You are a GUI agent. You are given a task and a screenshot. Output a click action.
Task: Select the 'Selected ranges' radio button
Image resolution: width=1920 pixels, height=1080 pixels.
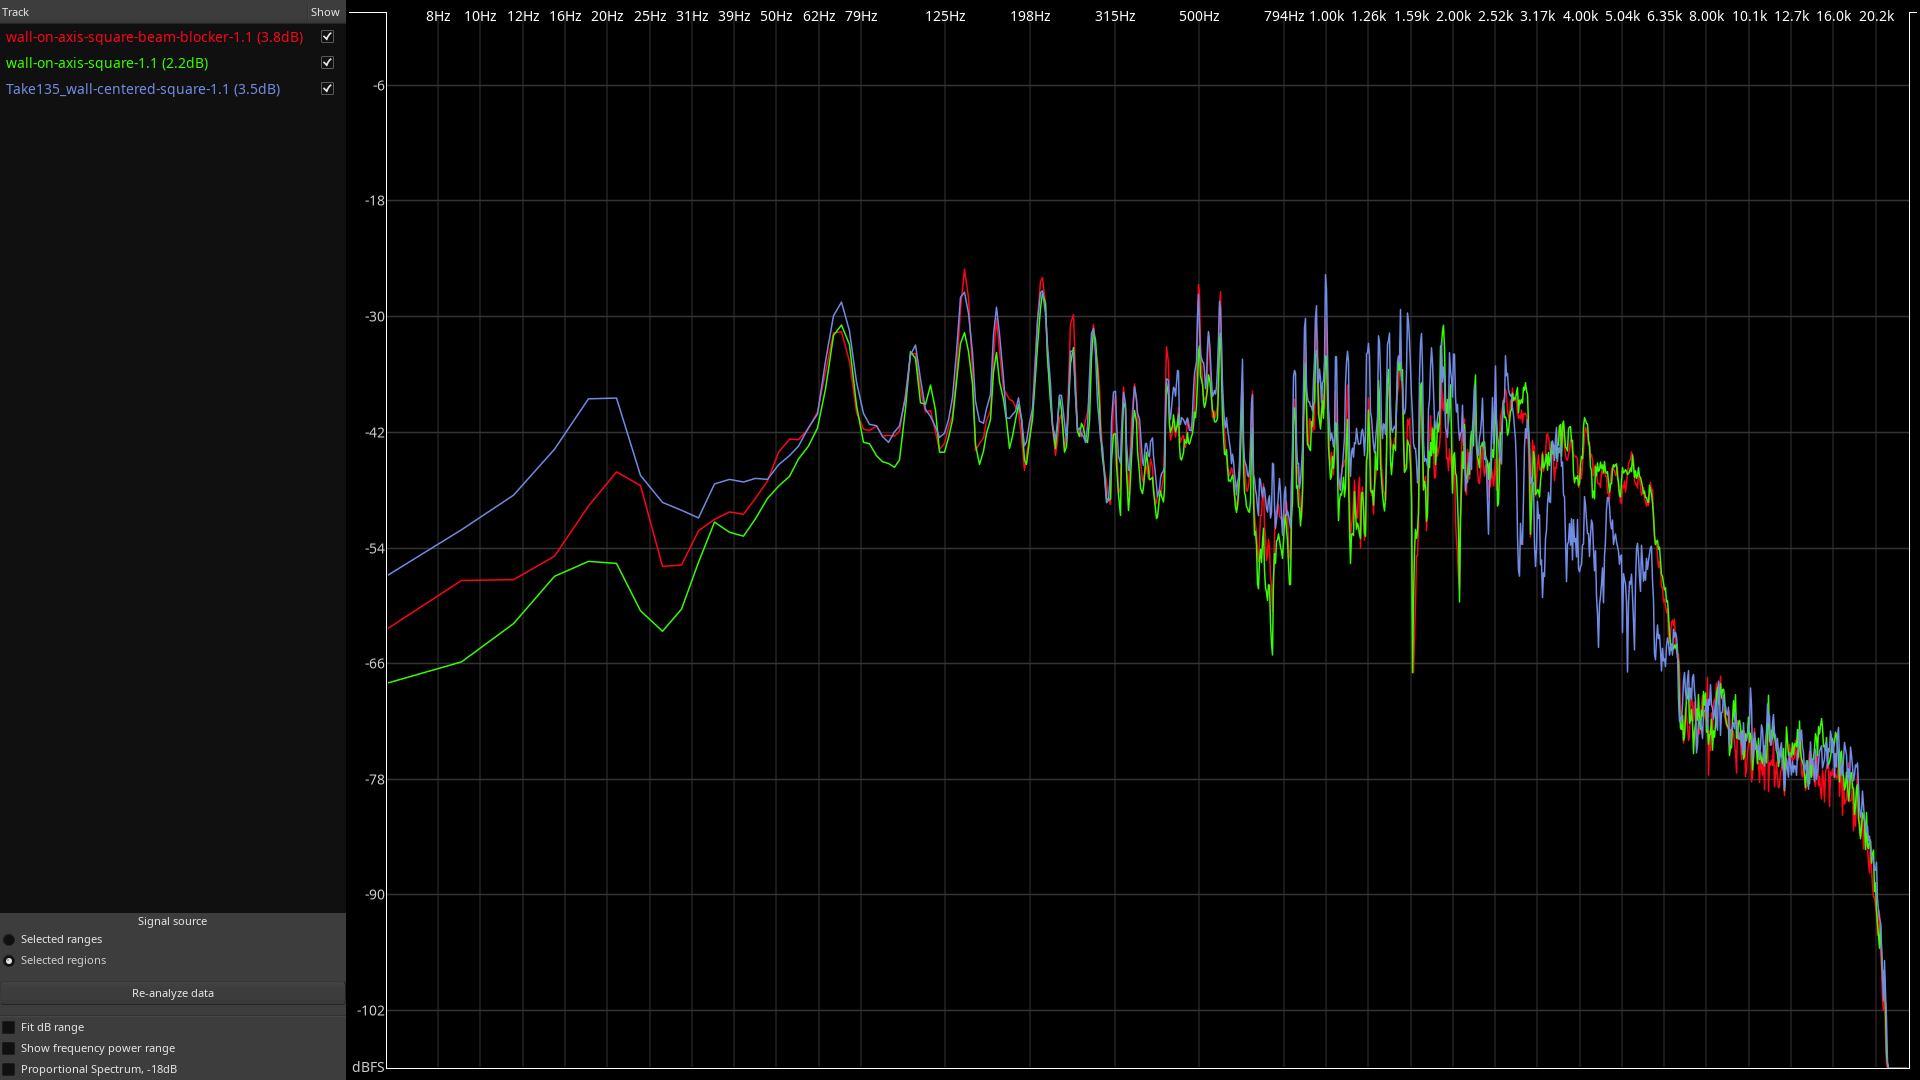click(10, 940)
